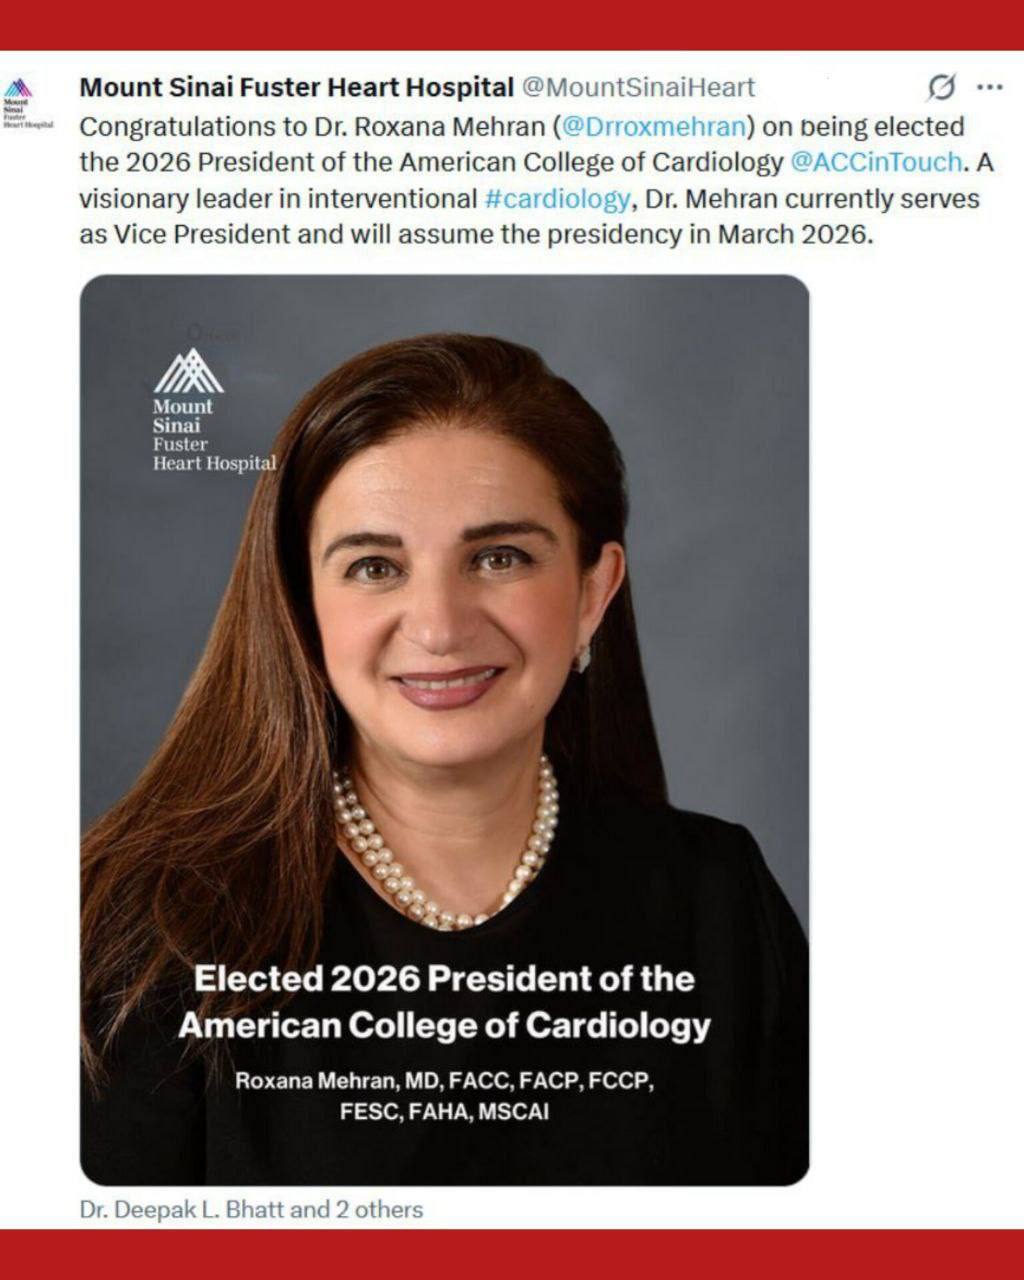Click the white mountain logo in the photo

point(188,371)
